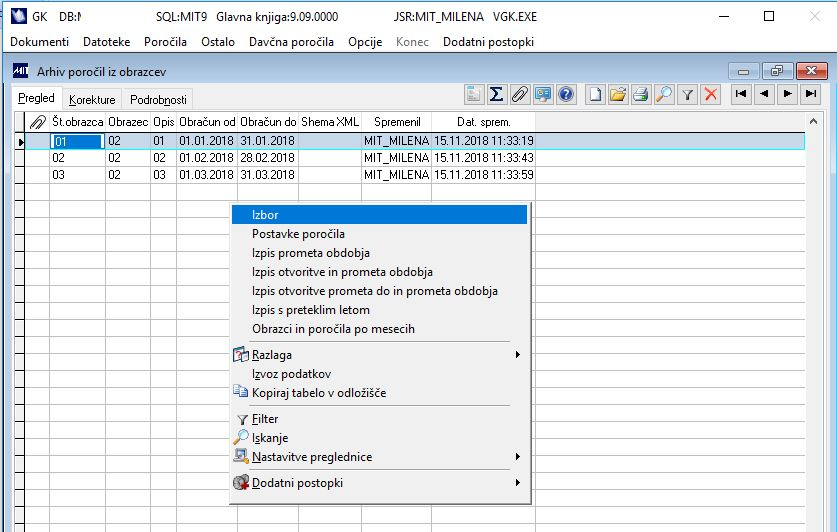
Task: Switch to the Korekture tab
Action: point(92,100)
